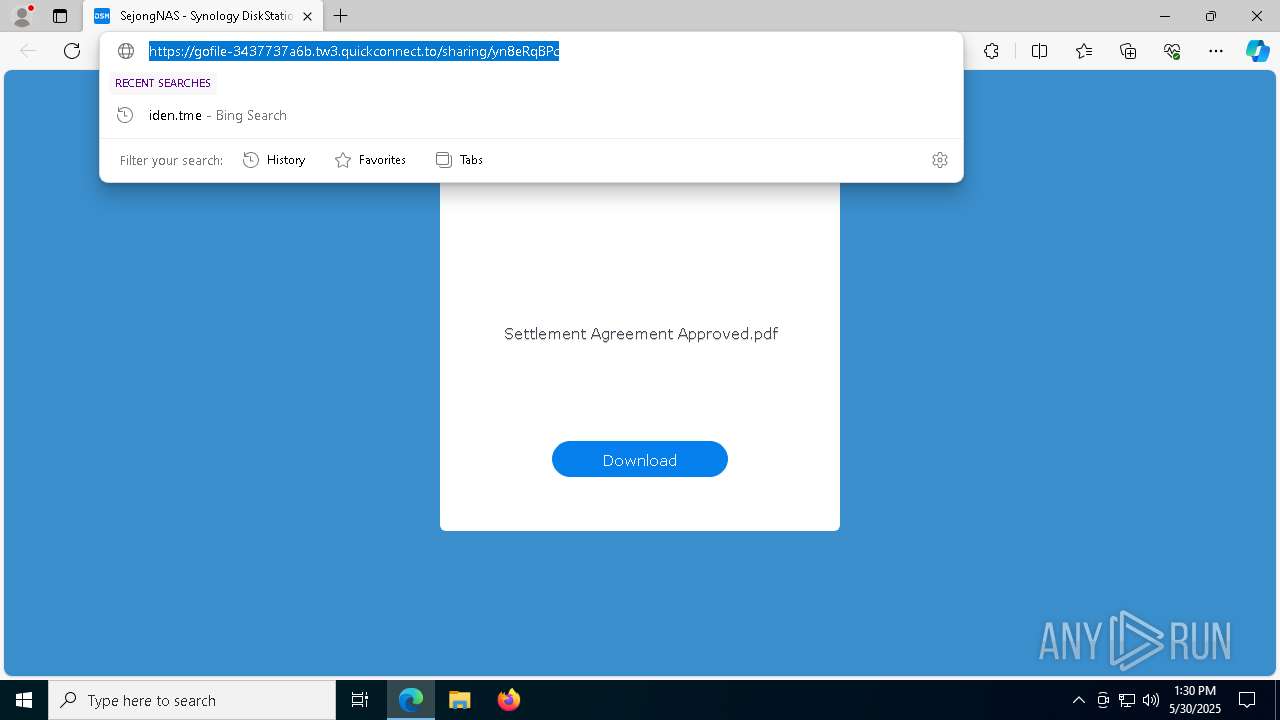Close the Edge browser window
Image resolution: width=1280 pixels, height=720 pixels.
[x=1257, y=16]
